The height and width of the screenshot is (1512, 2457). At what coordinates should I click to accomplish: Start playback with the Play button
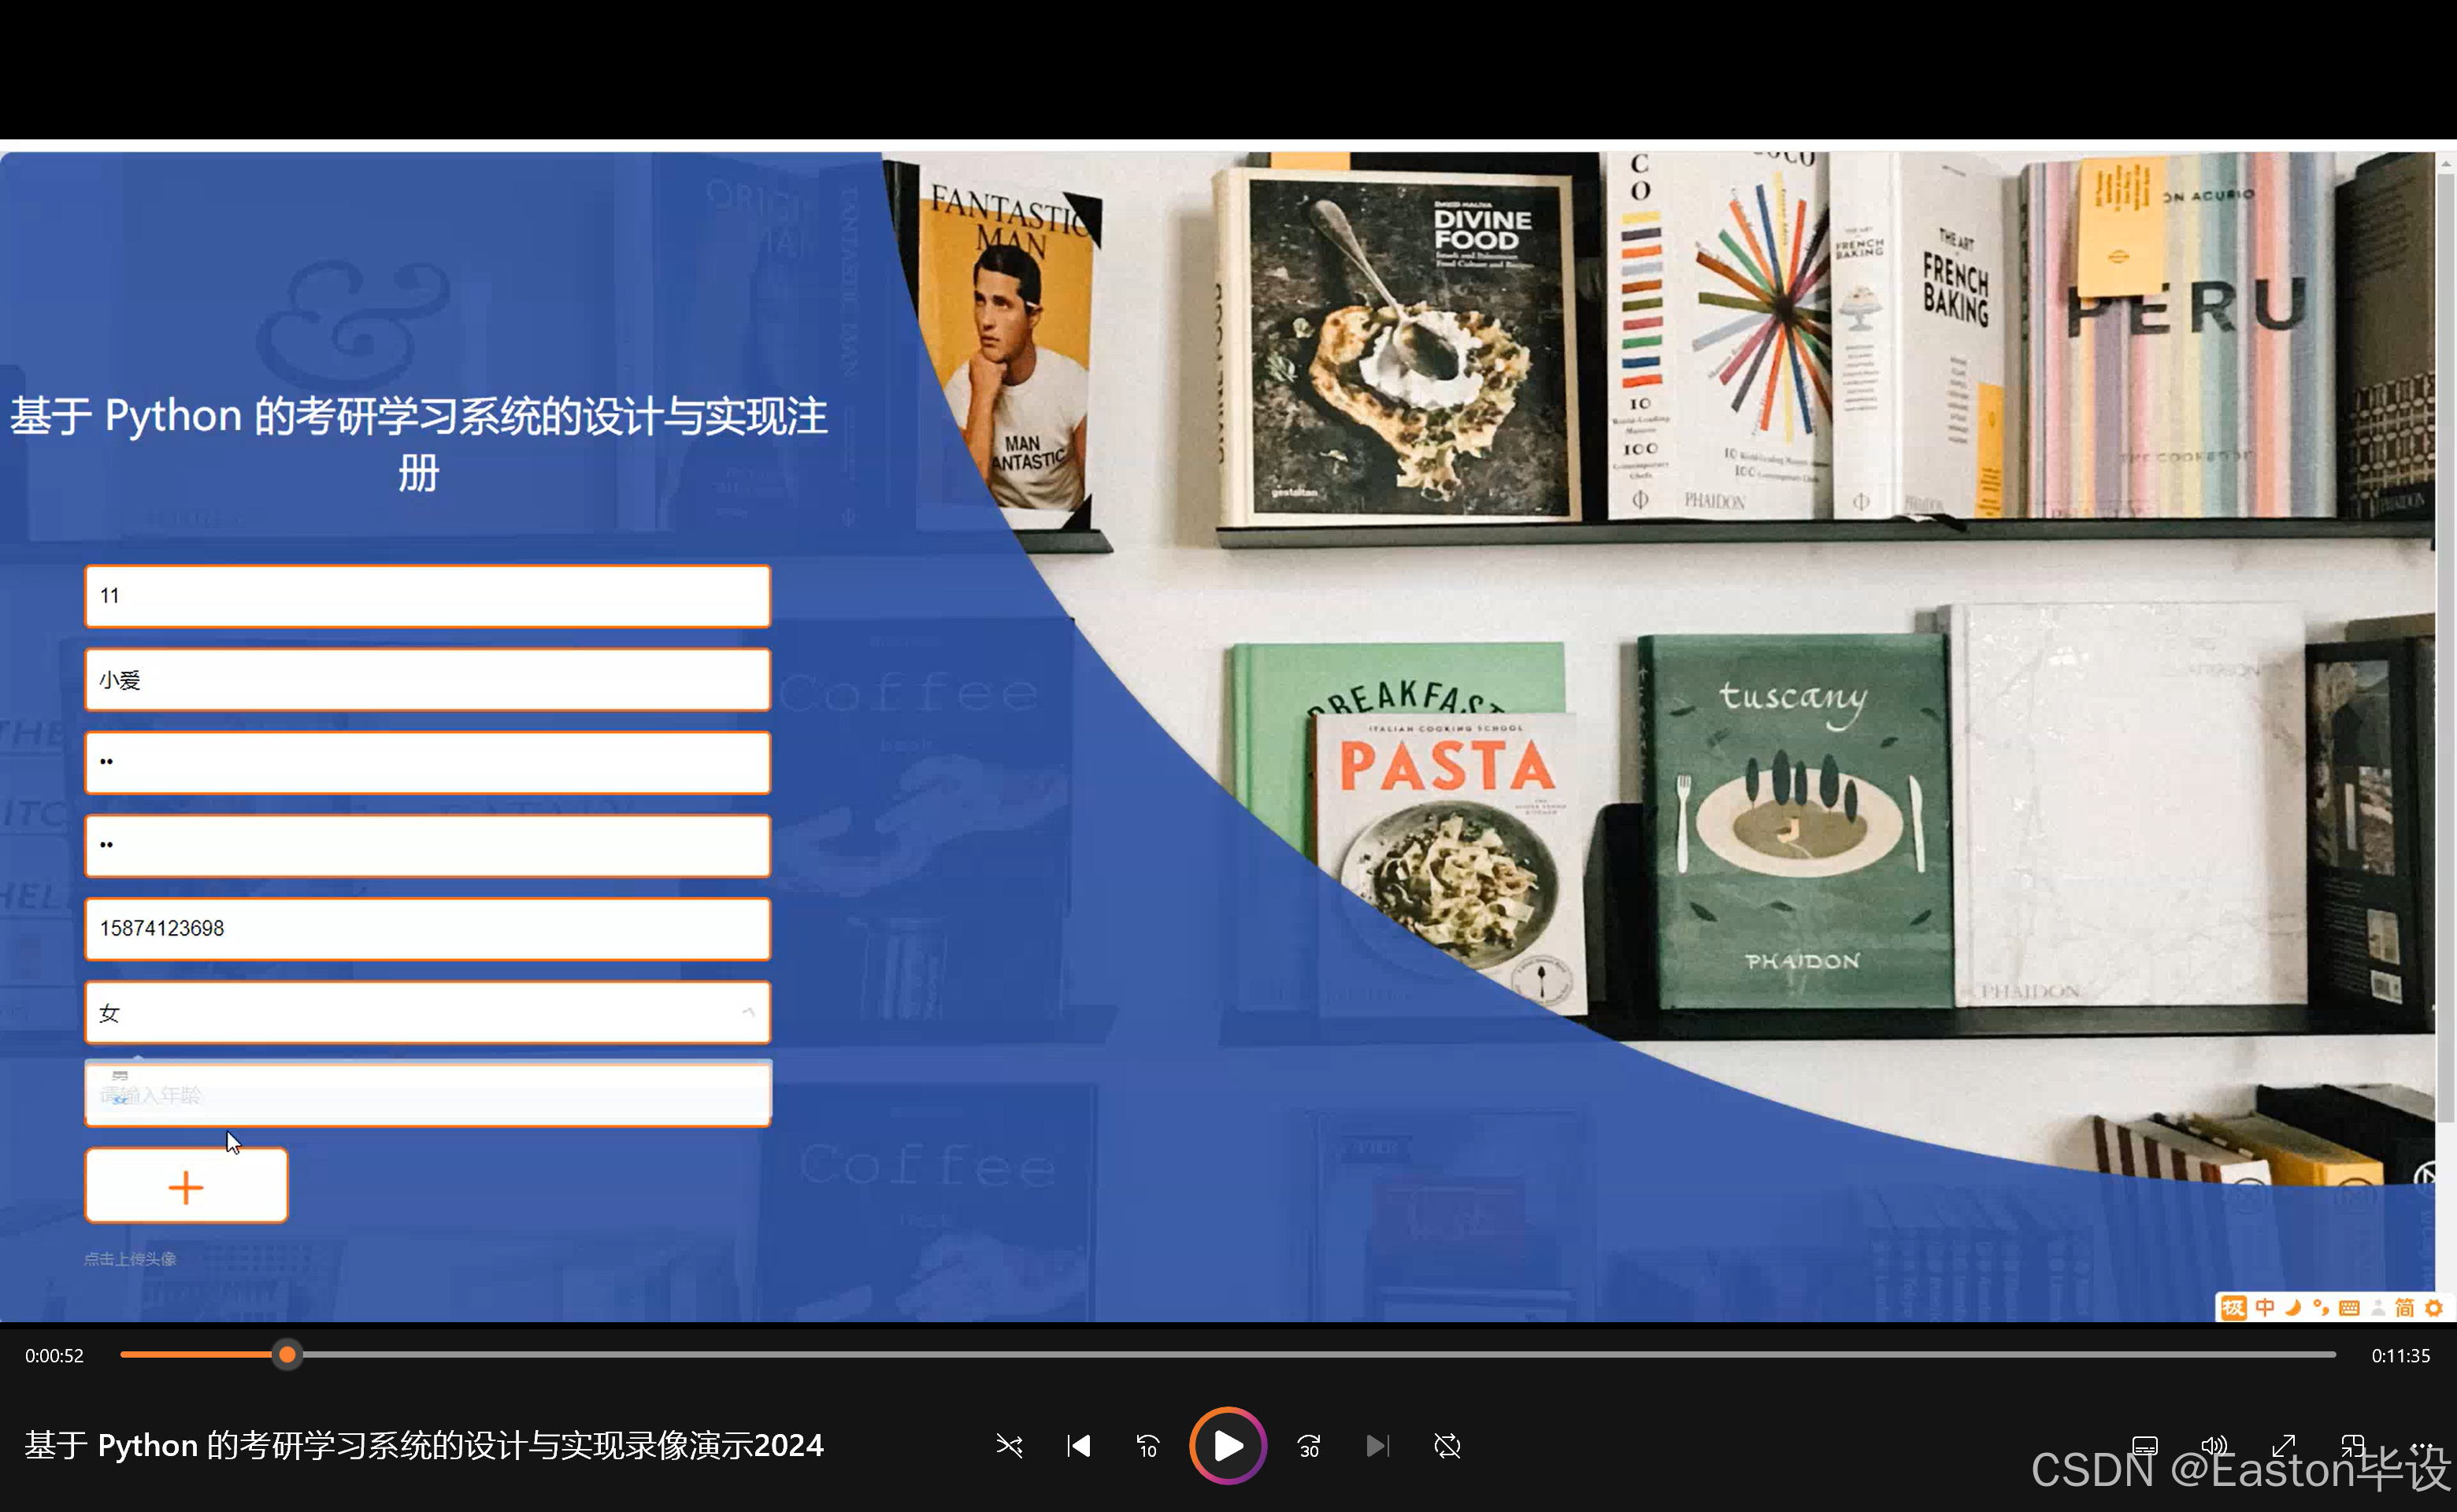pyautogui.click(x=1228, y=1445)
